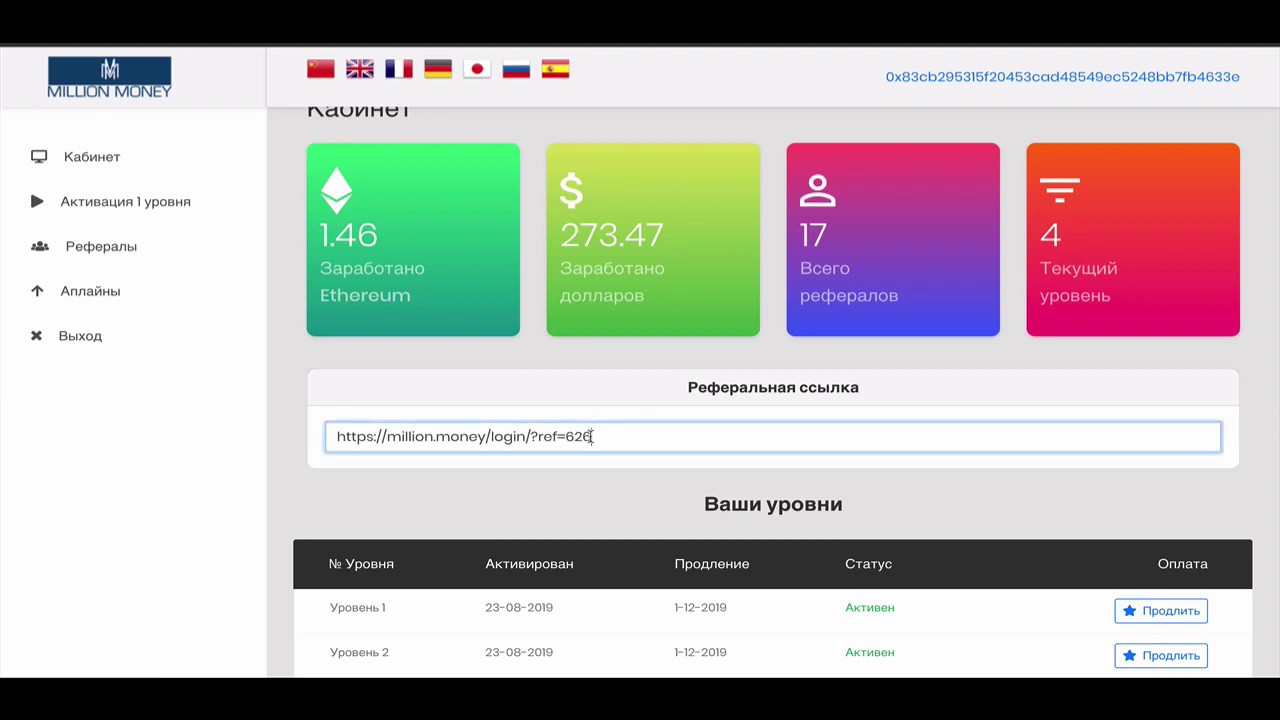This screenshot has width=1280, height=720.
Task: Click Активен status in Уровень 1 row
Action: [870, 608]
